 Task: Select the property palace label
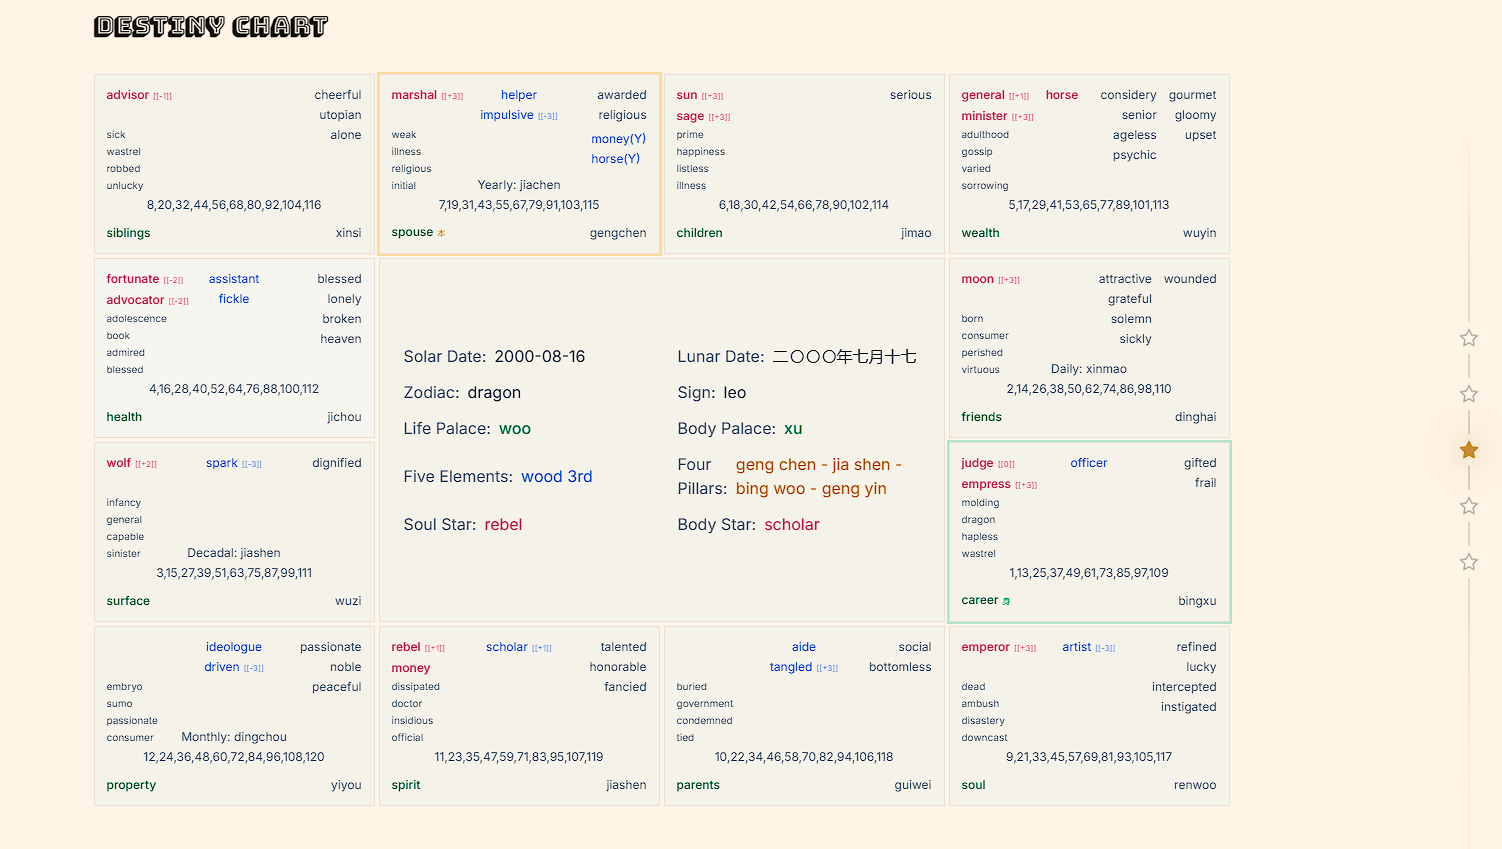pos(131,785)
